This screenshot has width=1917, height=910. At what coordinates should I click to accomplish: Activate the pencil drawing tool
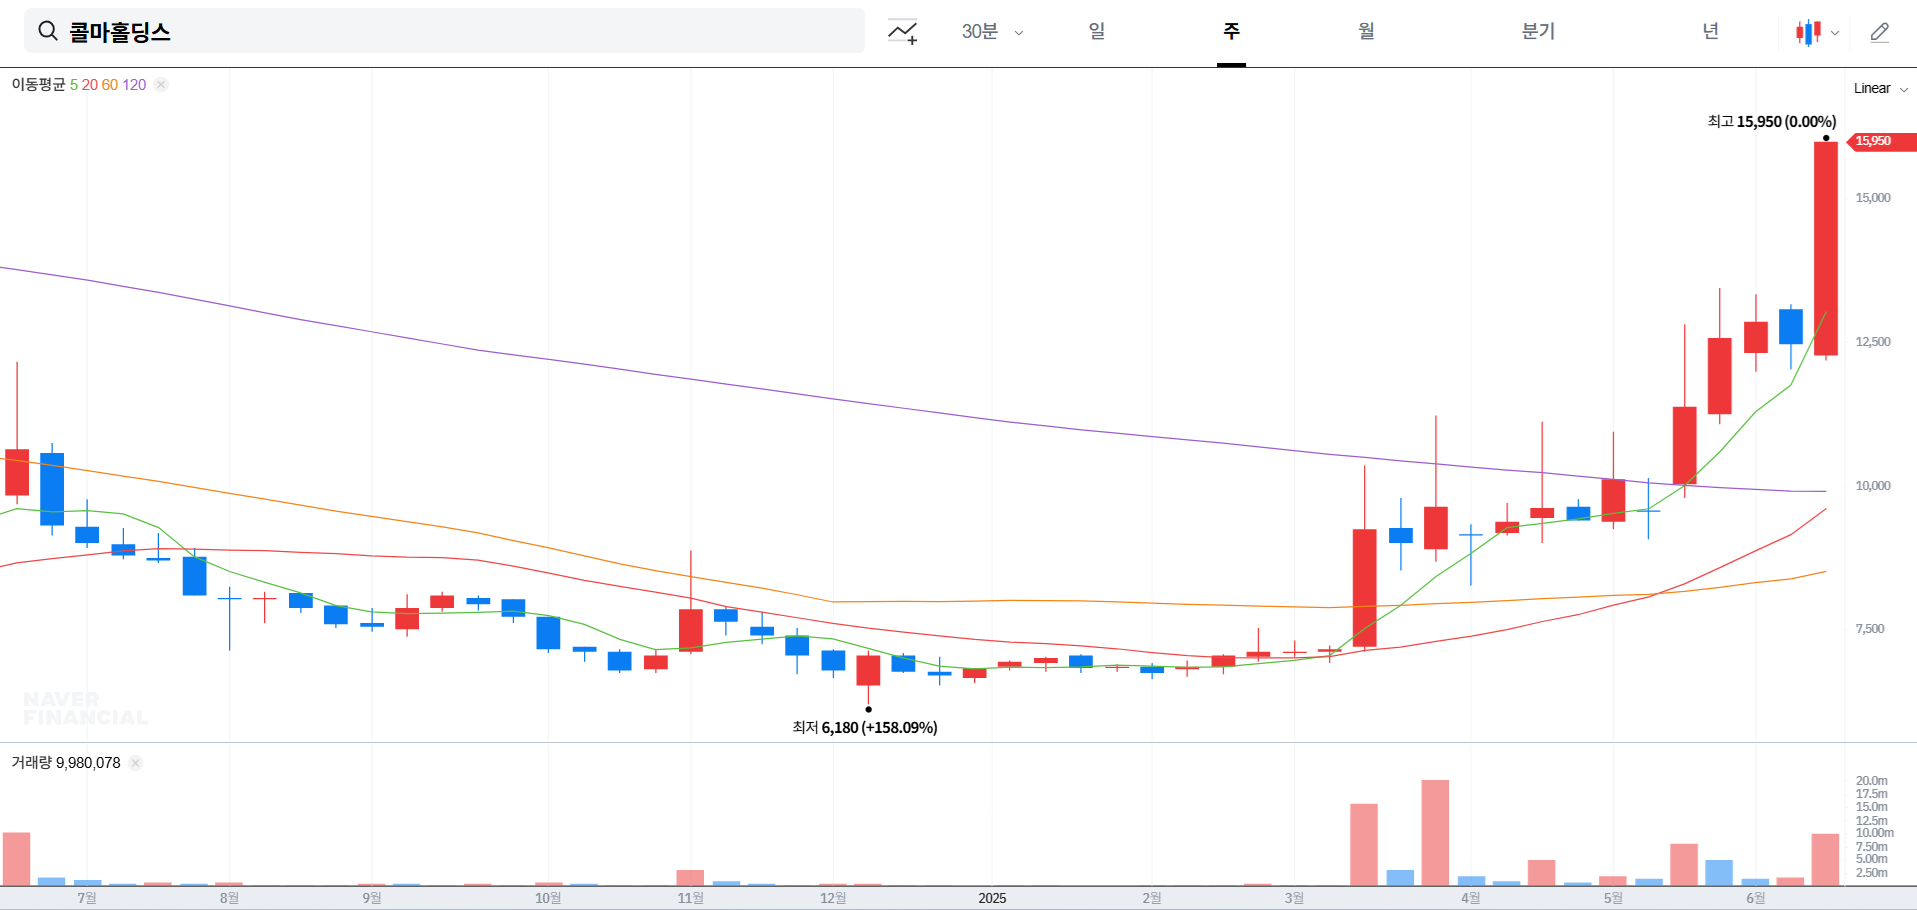point(1880,32)
